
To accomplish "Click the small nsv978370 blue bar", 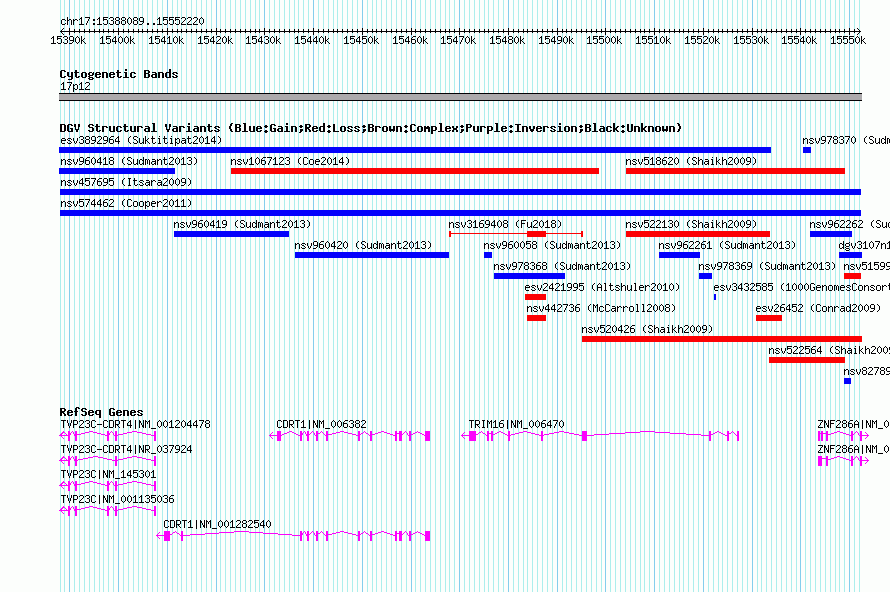I will (x=807, y=150).
